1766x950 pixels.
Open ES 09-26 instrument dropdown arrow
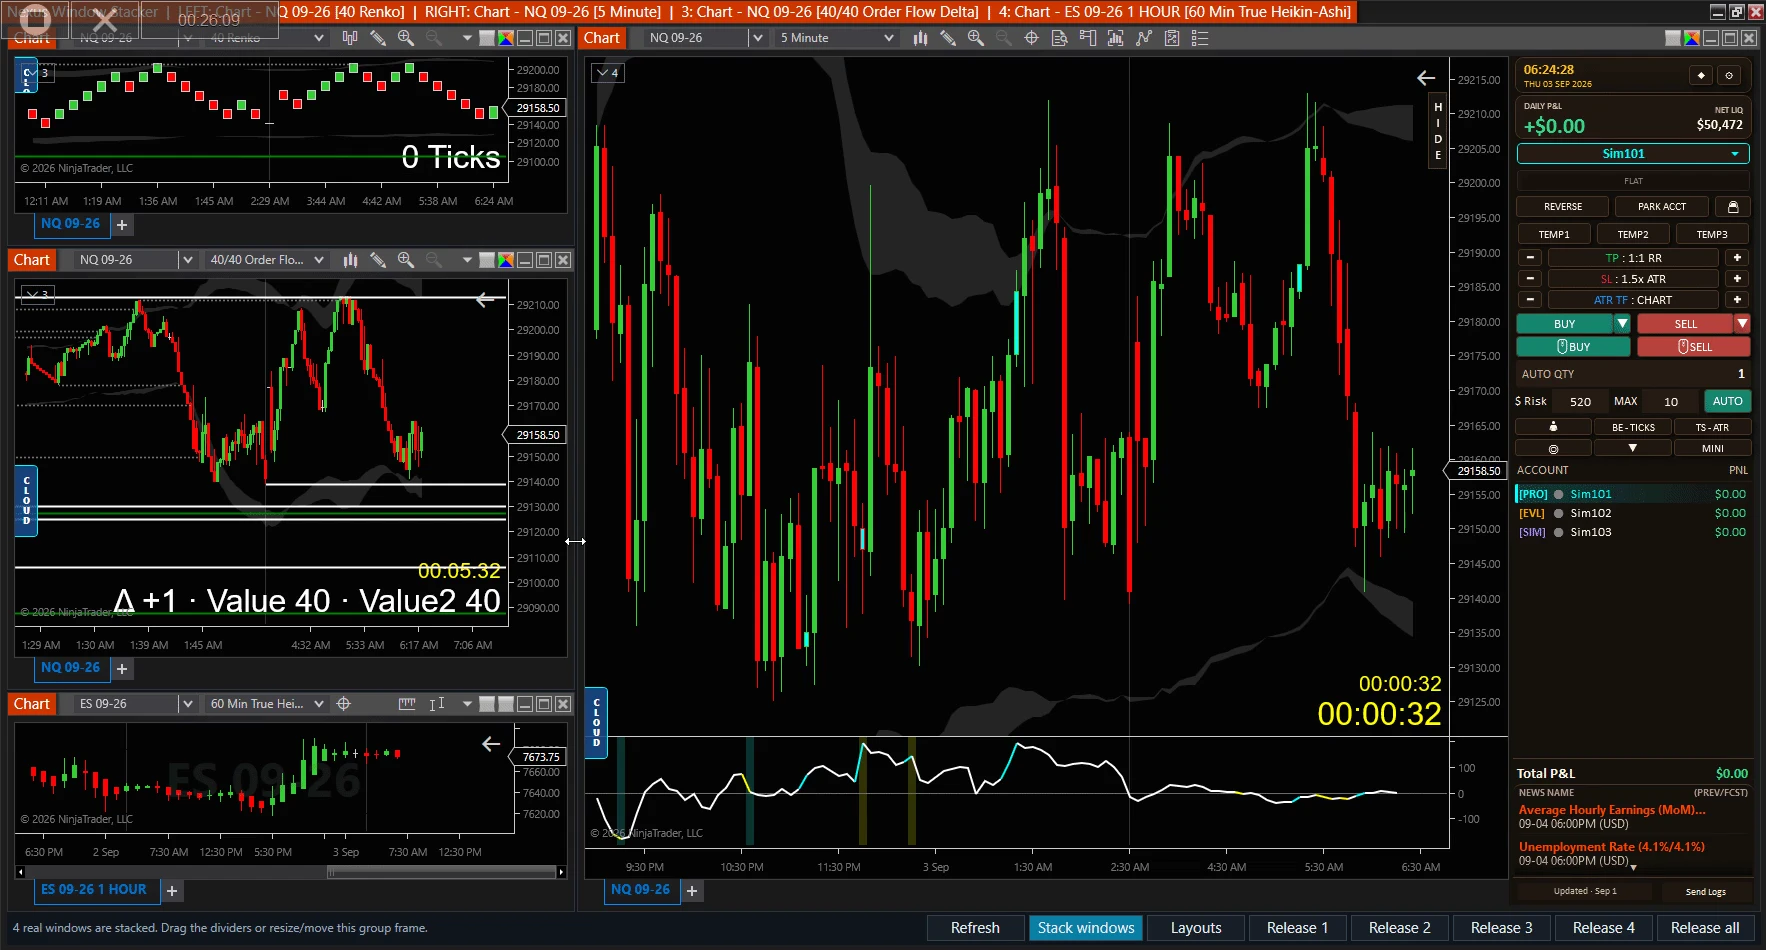(187, 704)
